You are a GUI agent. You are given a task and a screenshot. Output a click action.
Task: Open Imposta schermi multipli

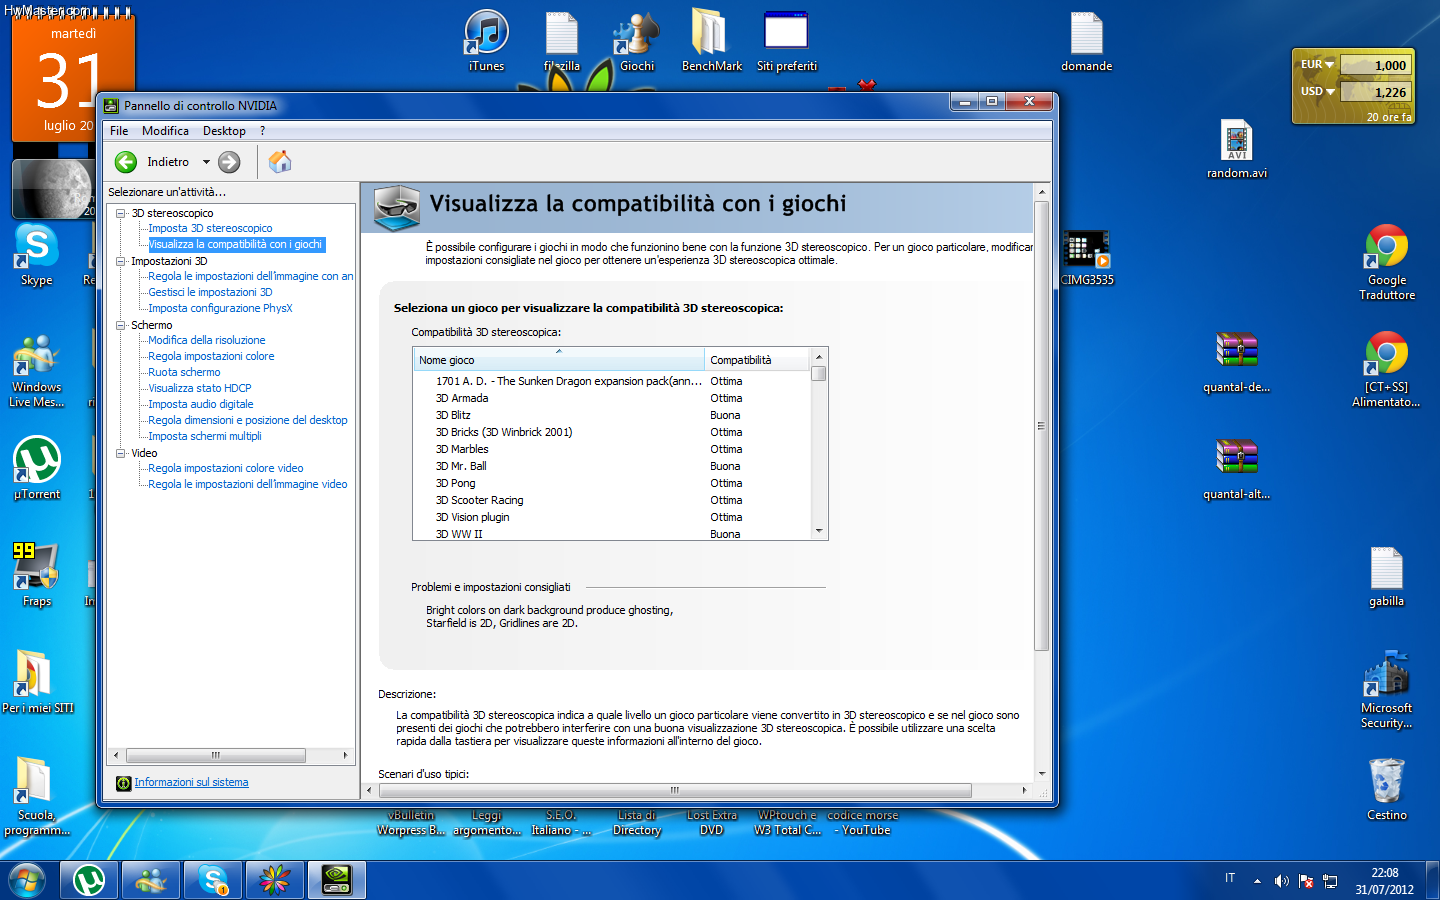point(205,436)
